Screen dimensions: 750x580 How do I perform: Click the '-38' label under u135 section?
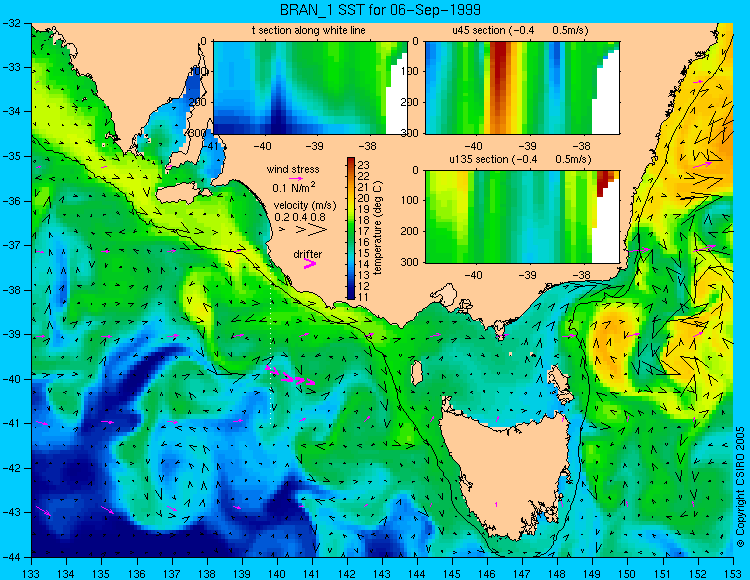[581, 275]
